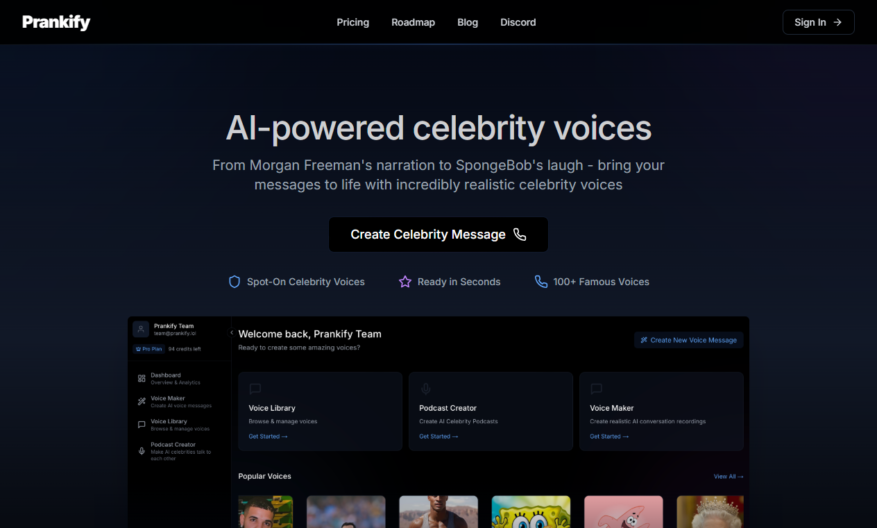
Task: Click the Podcast Creator card microphone icon
Action: pyautogui.click(x=426, y=389)
